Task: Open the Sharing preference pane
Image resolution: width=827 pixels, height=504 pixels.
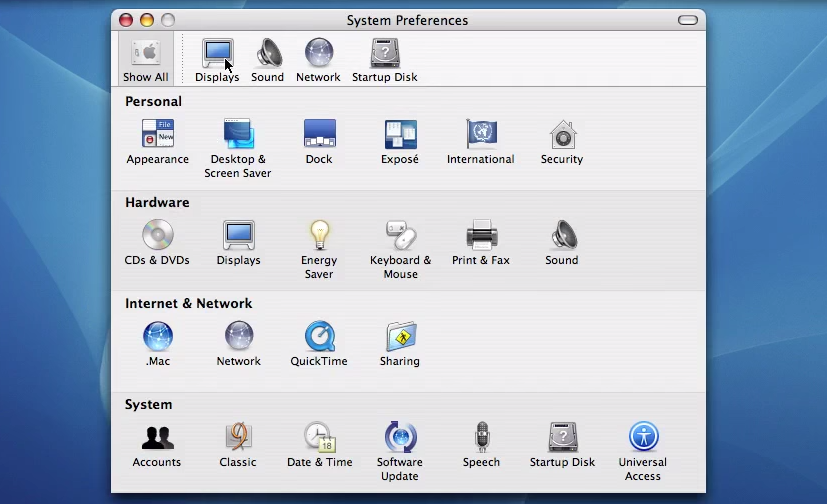Action: (400, 337)
